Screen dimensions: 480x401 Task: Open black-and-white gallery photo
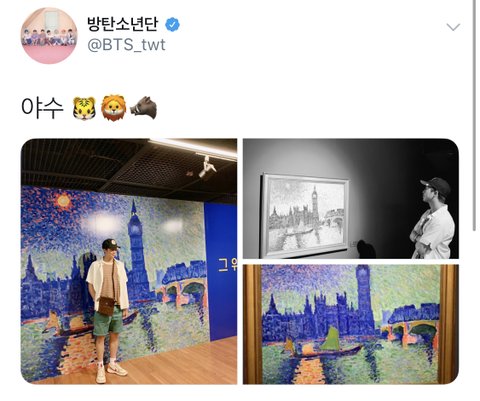coord(351,199)
